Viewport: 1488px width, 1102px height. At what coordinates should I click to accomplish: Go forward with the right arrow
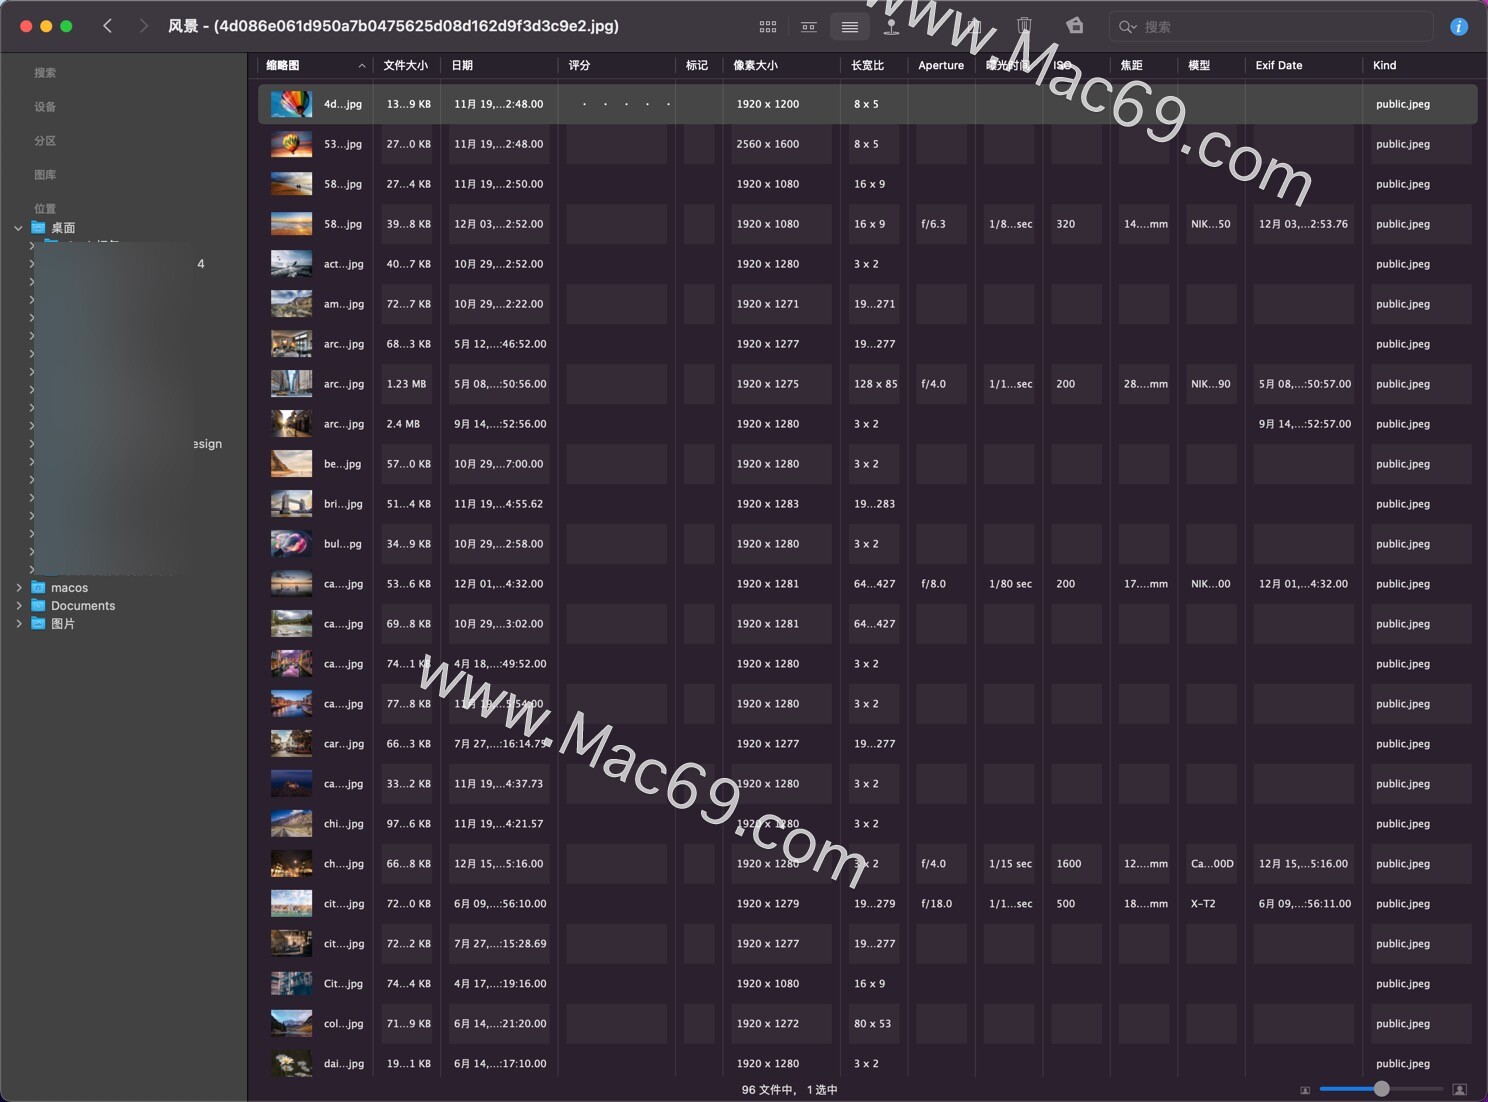tap(144, 26)
